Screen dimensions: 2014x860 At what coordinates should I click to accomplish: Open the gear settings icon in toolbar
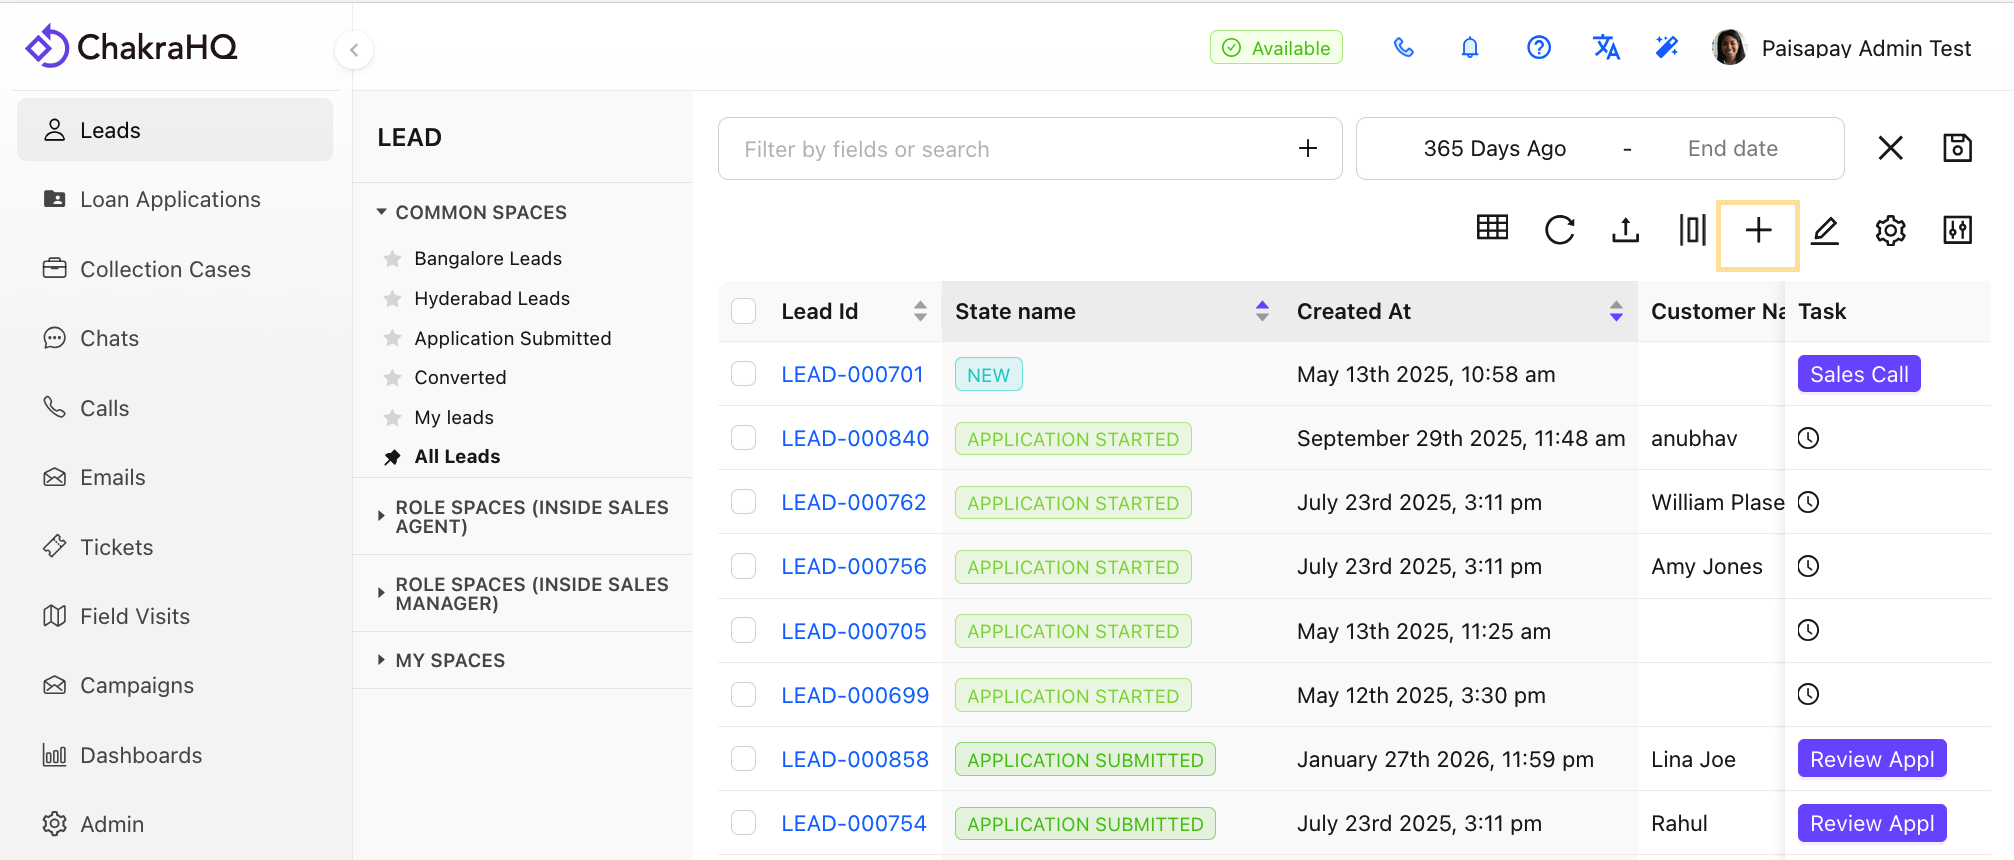(1890, 231)
